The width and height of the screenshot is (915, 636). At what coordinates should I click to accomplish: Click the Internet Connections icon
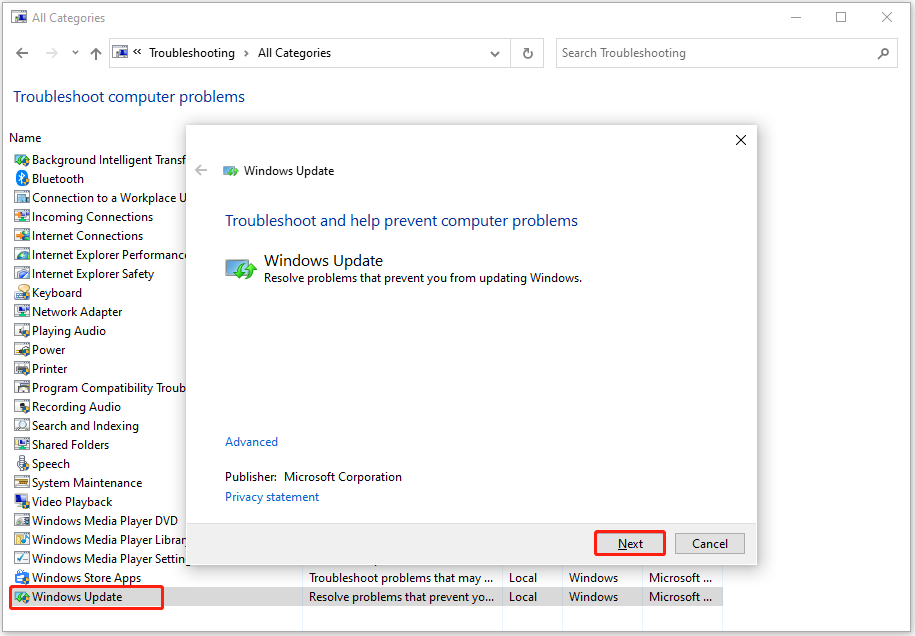coord(22,236)
